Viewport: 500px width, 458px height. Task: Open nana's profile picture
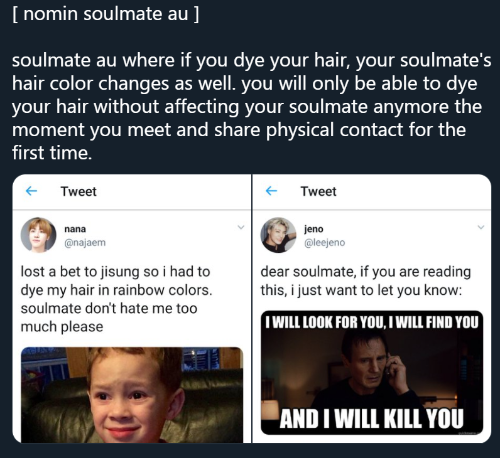[39, 235]
